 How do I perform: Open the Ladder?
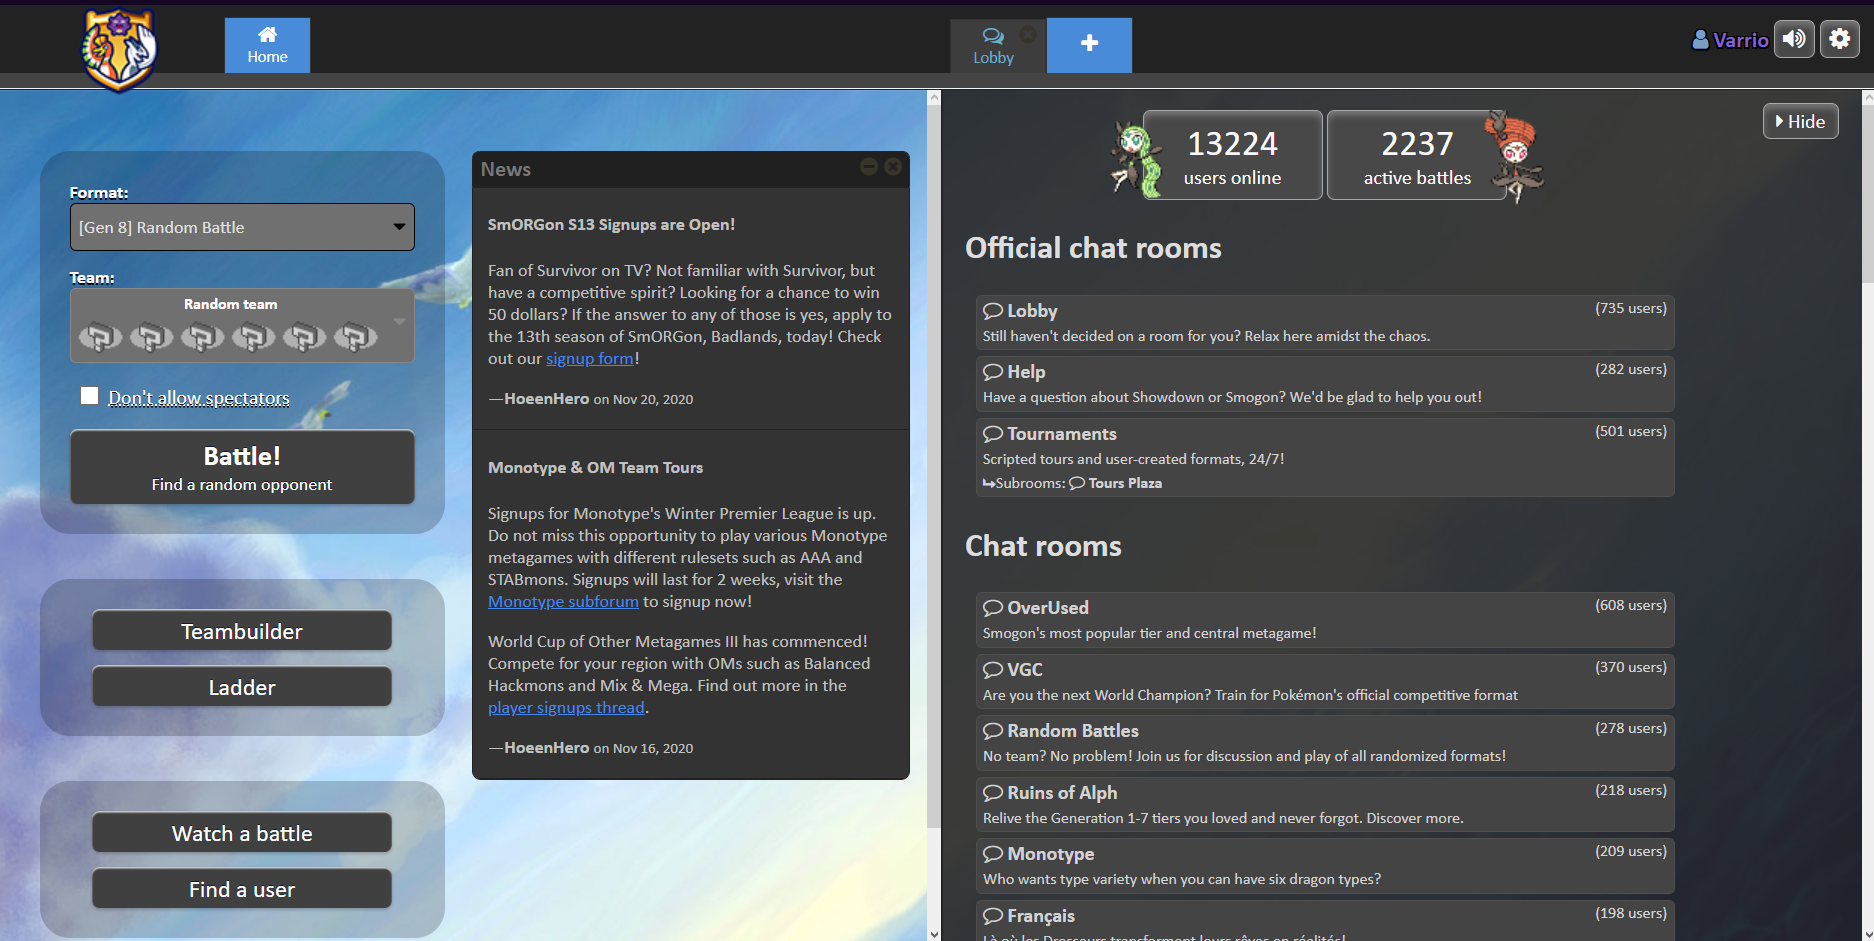tap(242, 687)
